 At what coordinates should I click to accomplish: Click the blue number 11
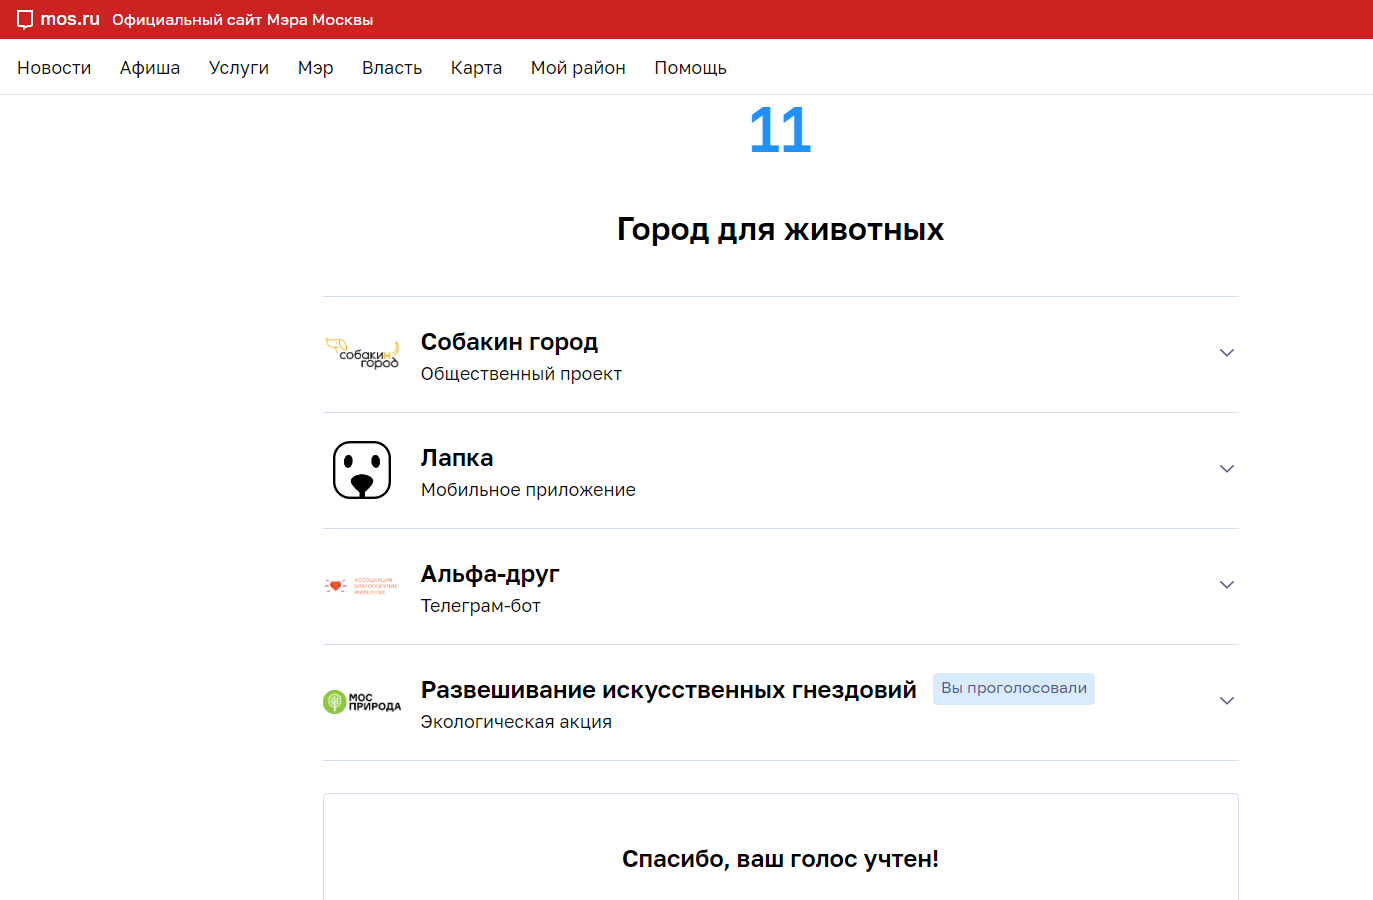coord(780,131)
